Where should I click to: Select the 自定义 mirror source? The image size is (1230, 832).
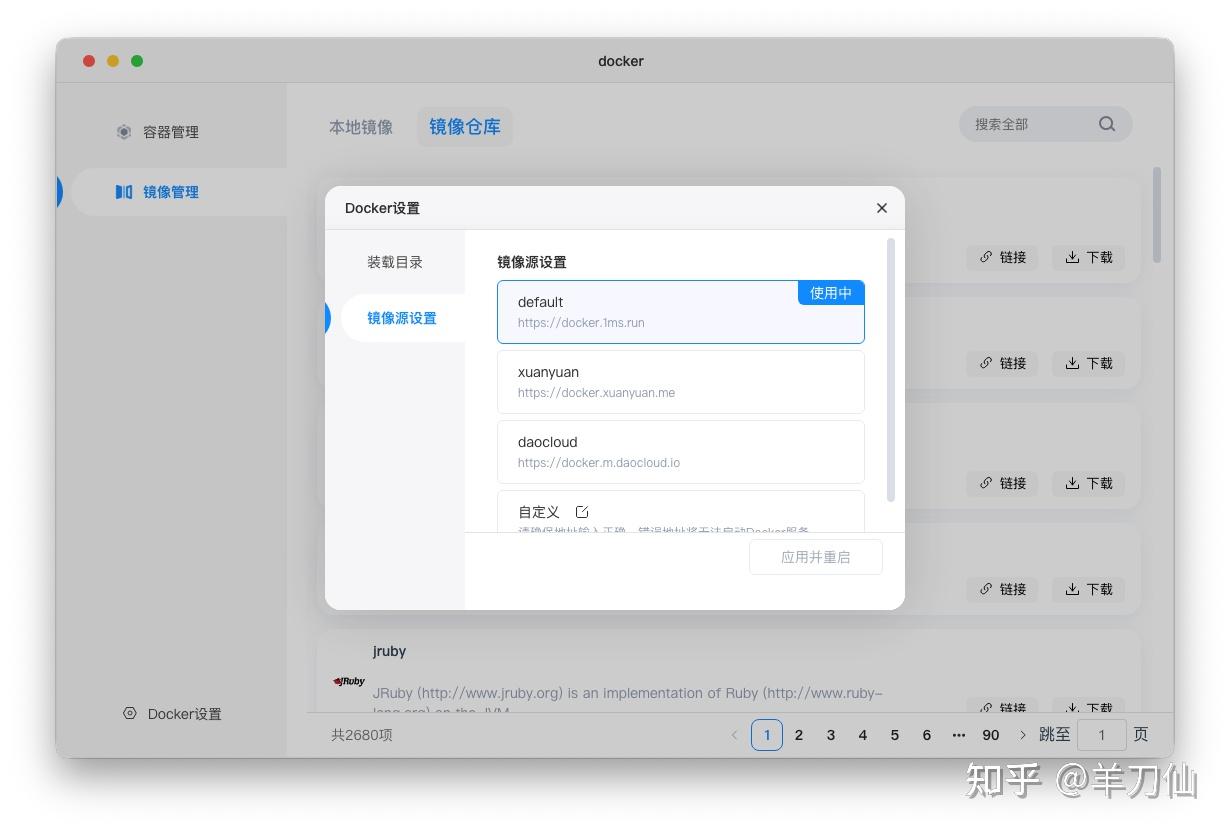(681, 511)
